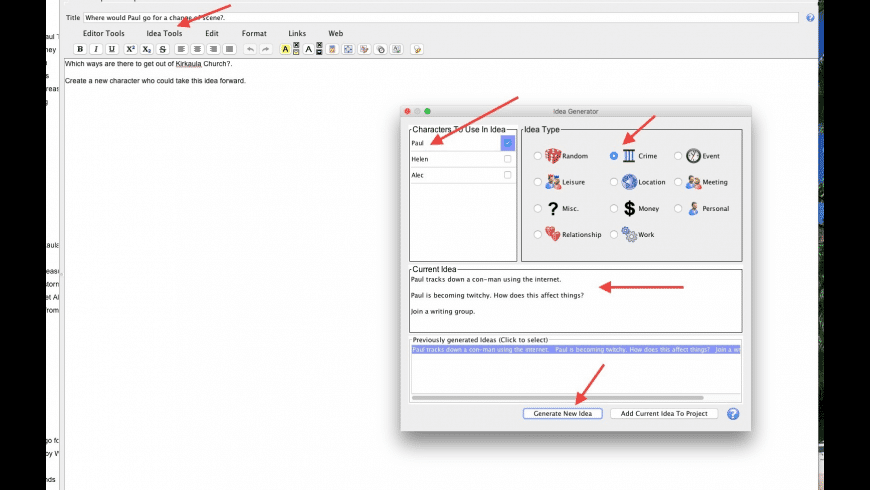The image size is (870, 490).
Task: Center align the text
Action: point(197,49)
